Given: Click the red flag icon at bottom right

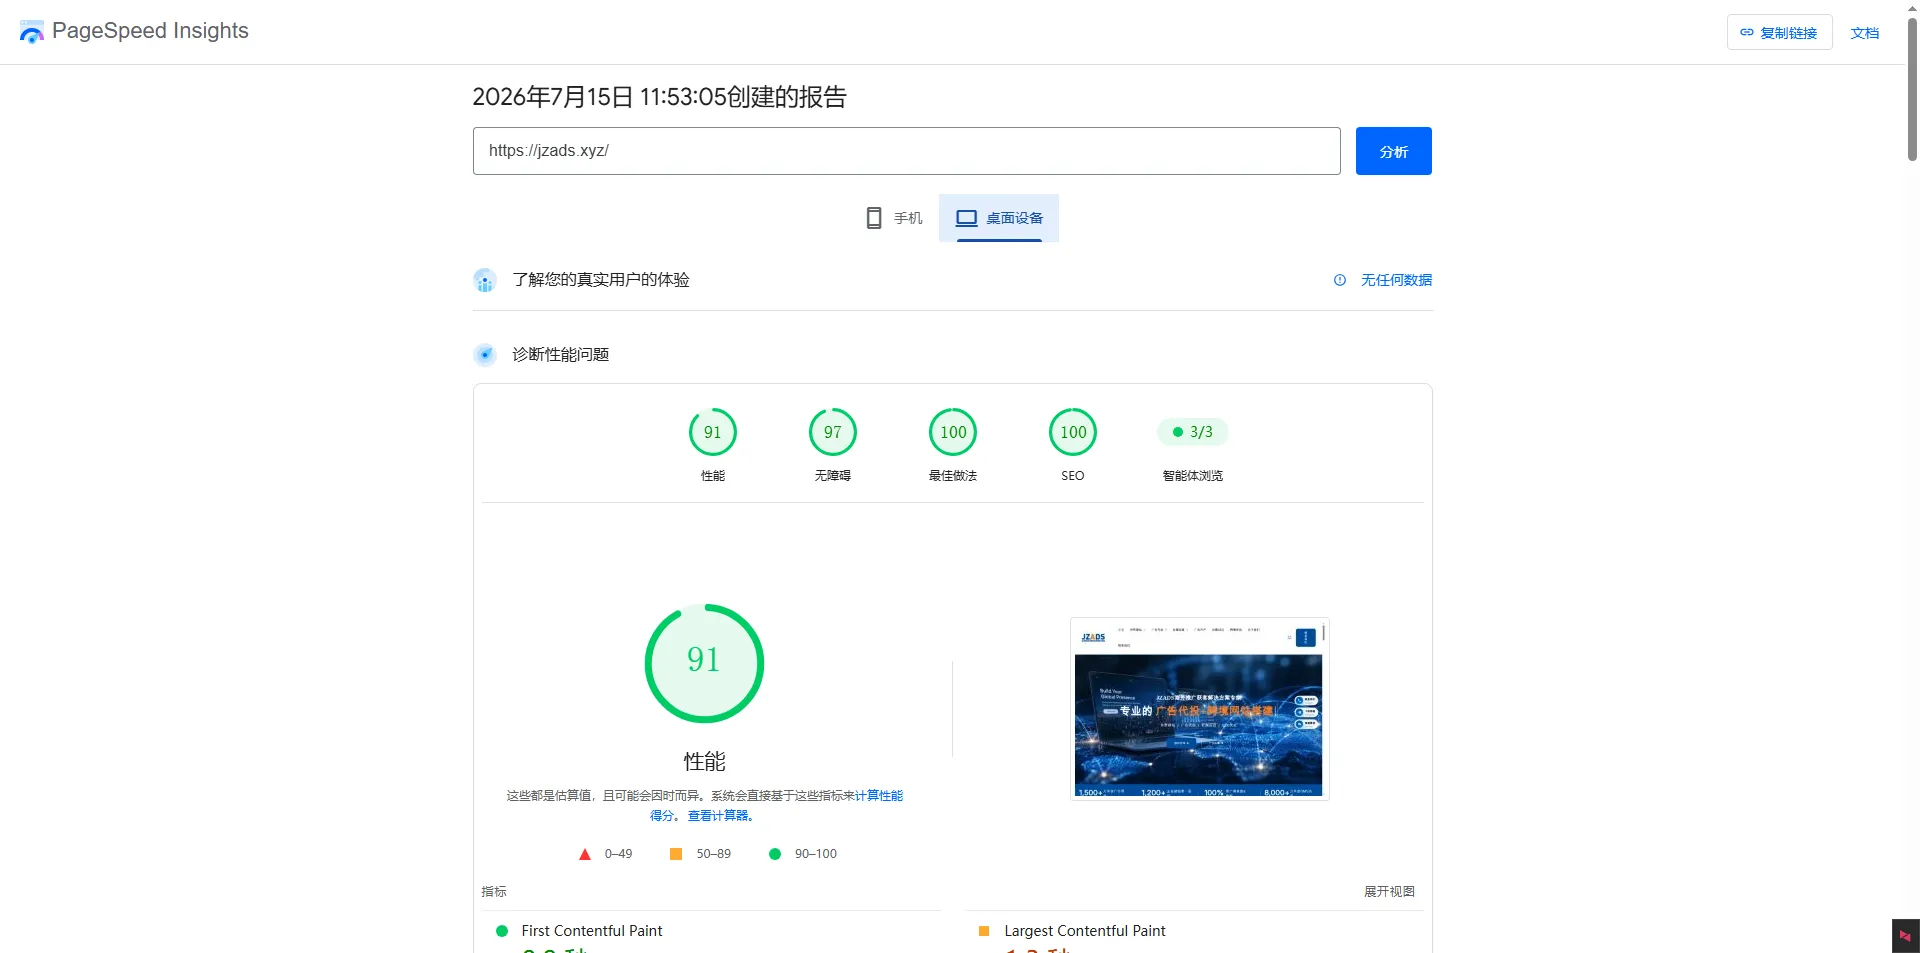Looking at the screenshot, I should (x=1905, y=936).
